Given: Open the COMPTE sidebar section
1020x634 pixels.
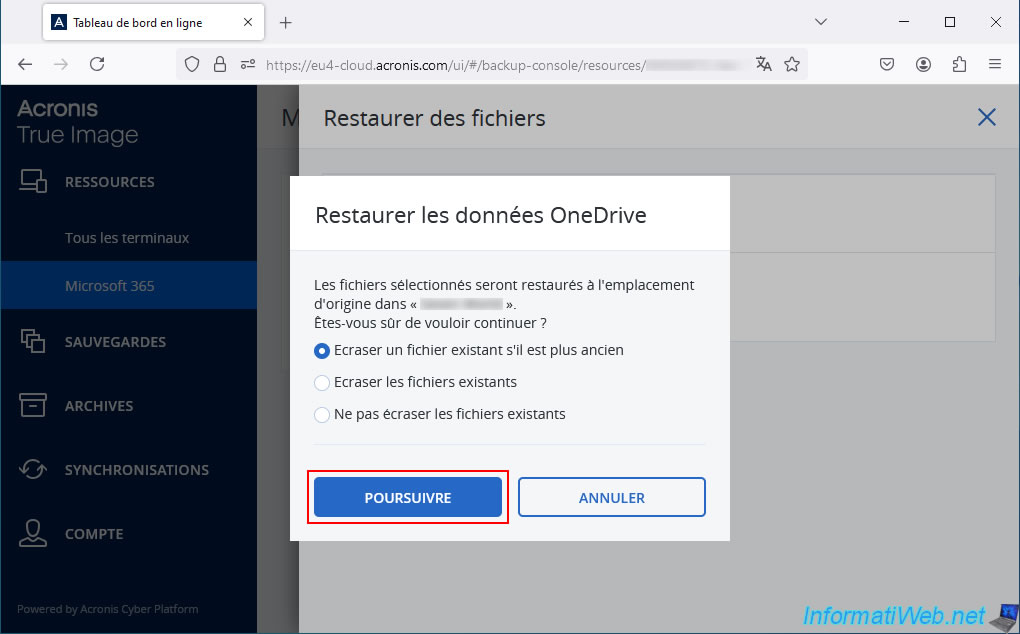Looking at the screenshot, I should click(x=94, y=534).
